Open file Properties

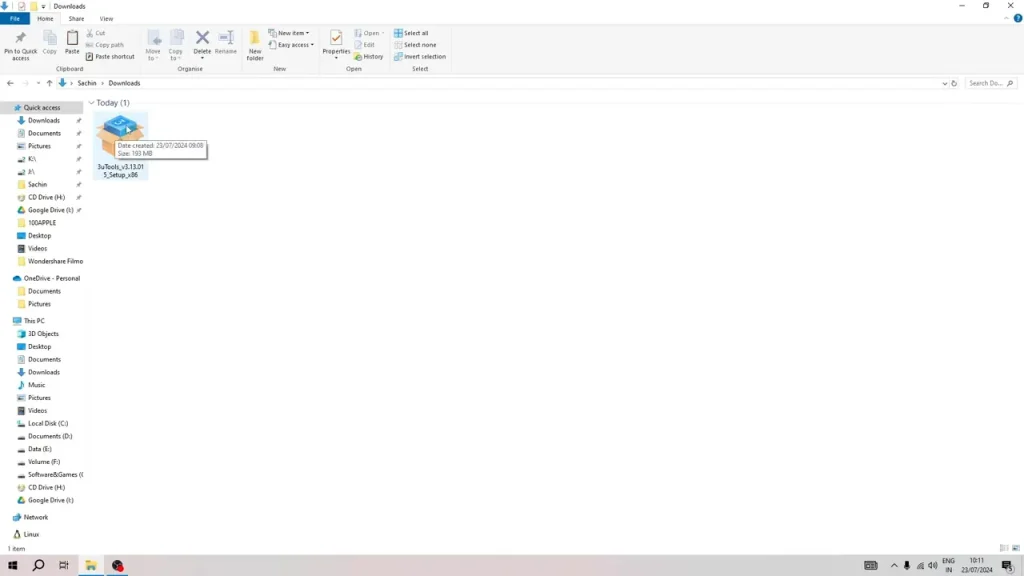(x=336, y=44)
